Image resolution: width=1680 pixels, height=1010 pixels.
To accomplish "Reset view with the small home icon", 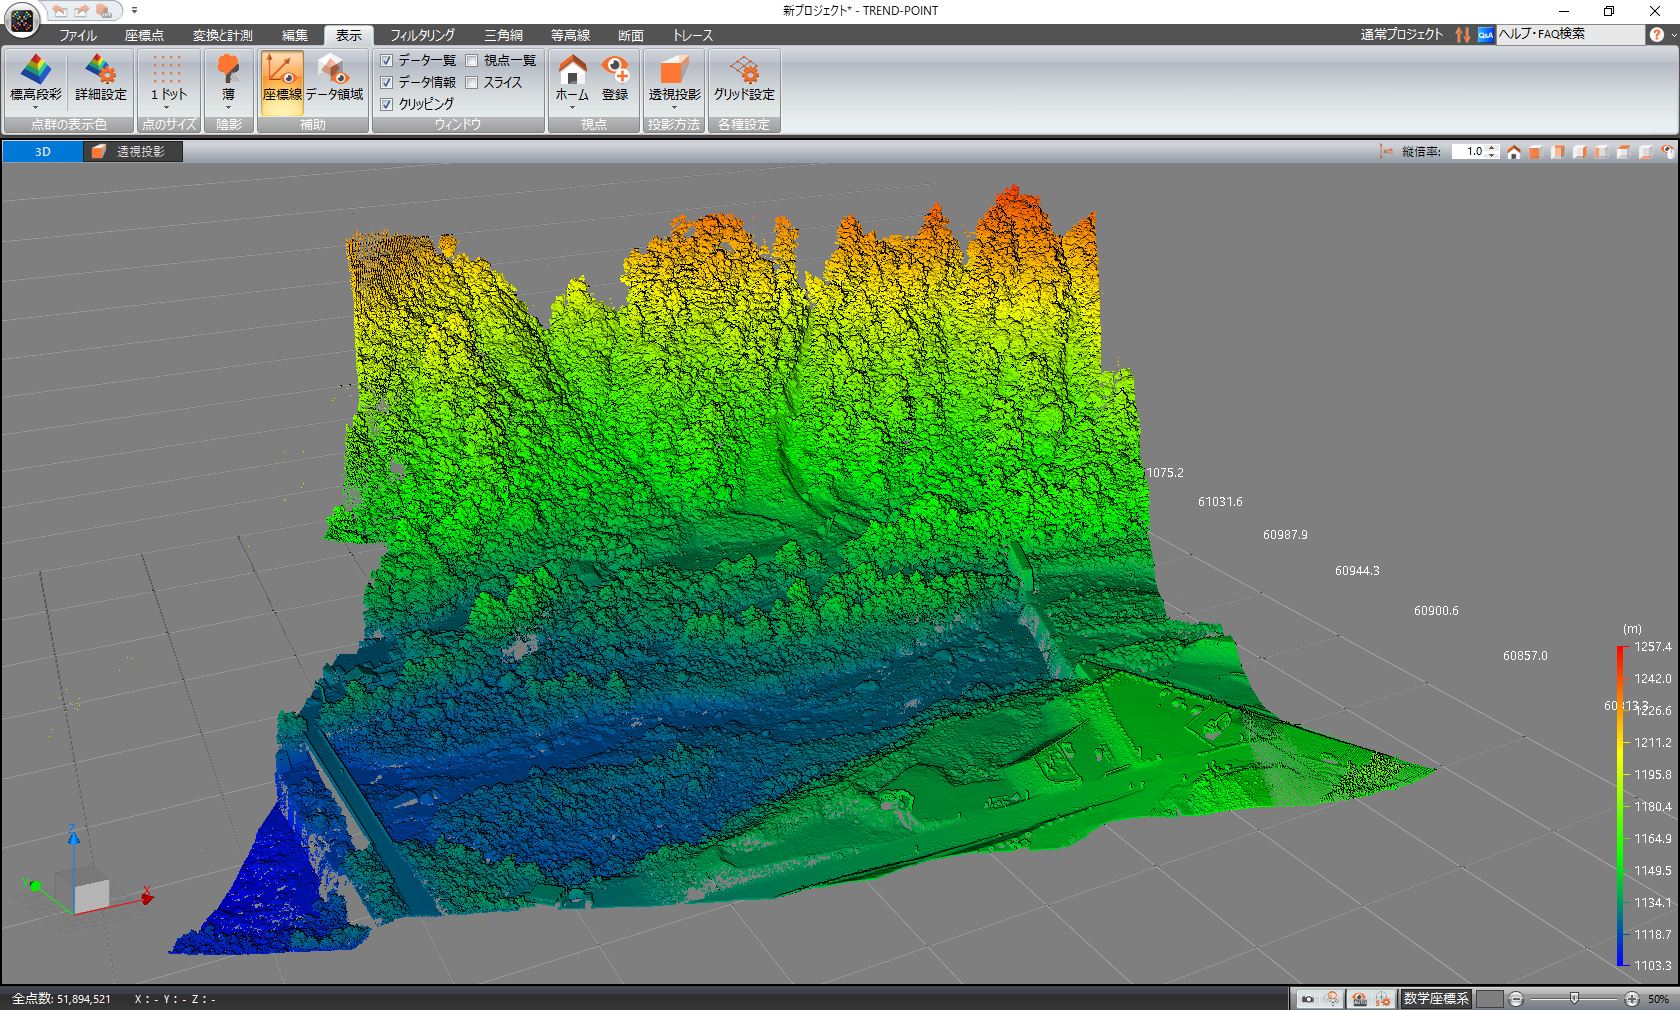I will pyautogui.click(x=1514, y=152).
